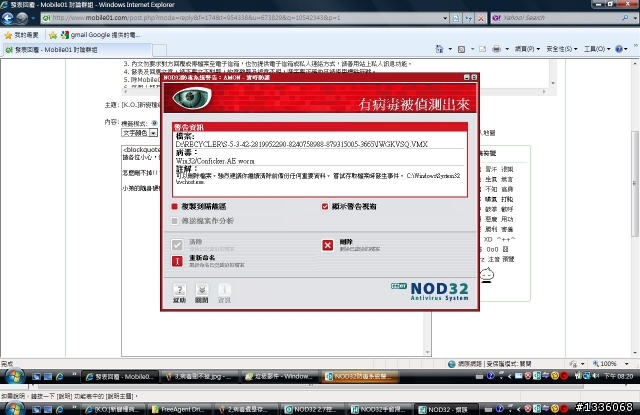Image resolution: width=640 pixels, height=415 pixels.
Task: Click the IE Back arrow button
Action: click(x=7, y=18)
